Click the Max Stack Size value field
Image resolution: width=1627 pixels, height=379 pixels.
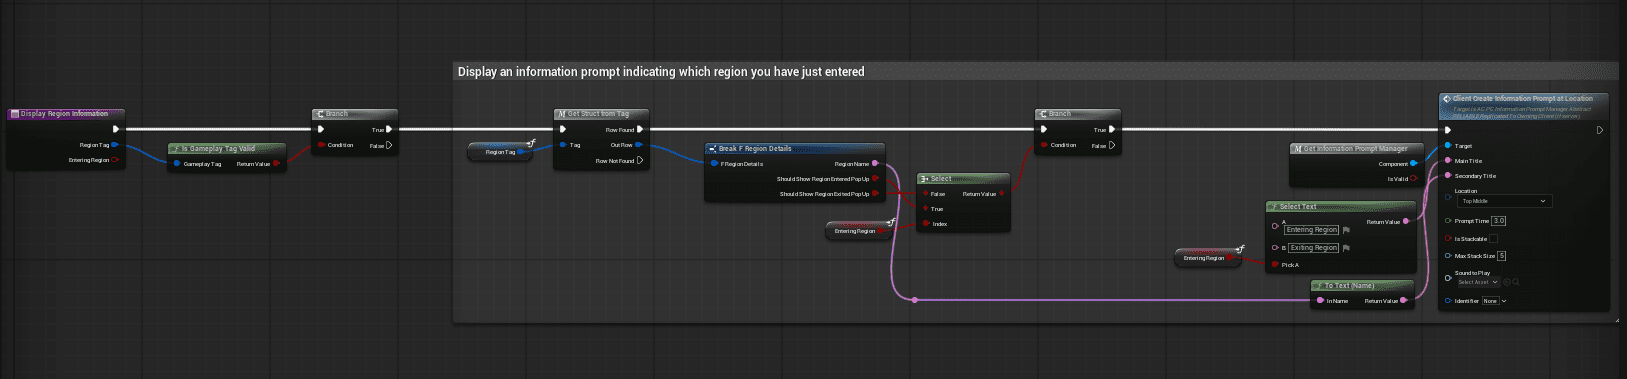[1501, 256]
